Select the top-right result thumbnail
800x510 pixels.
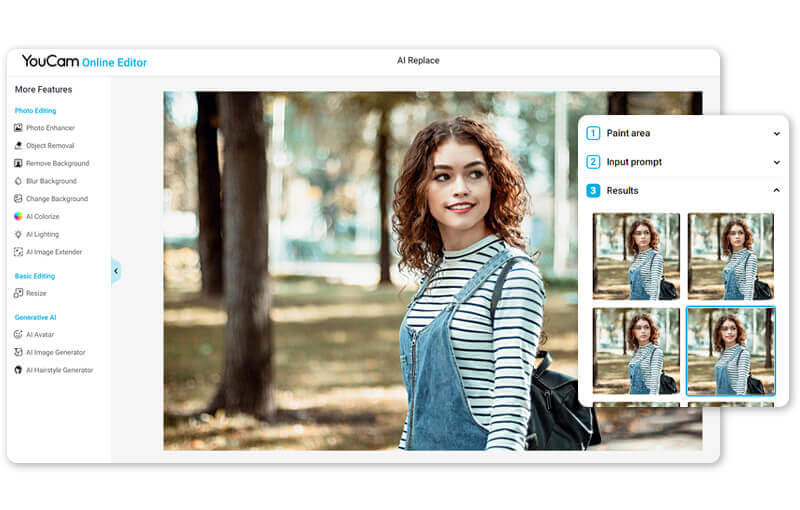[730, 256]
